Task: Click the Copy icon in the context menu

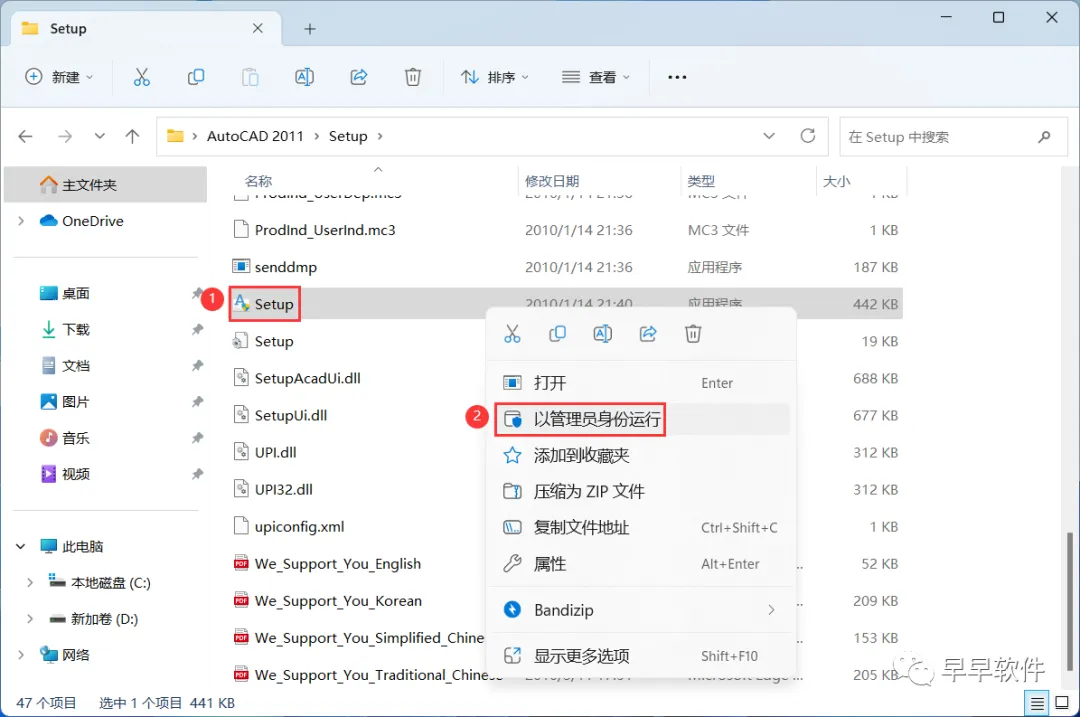Action: click(x=557, y=334)
